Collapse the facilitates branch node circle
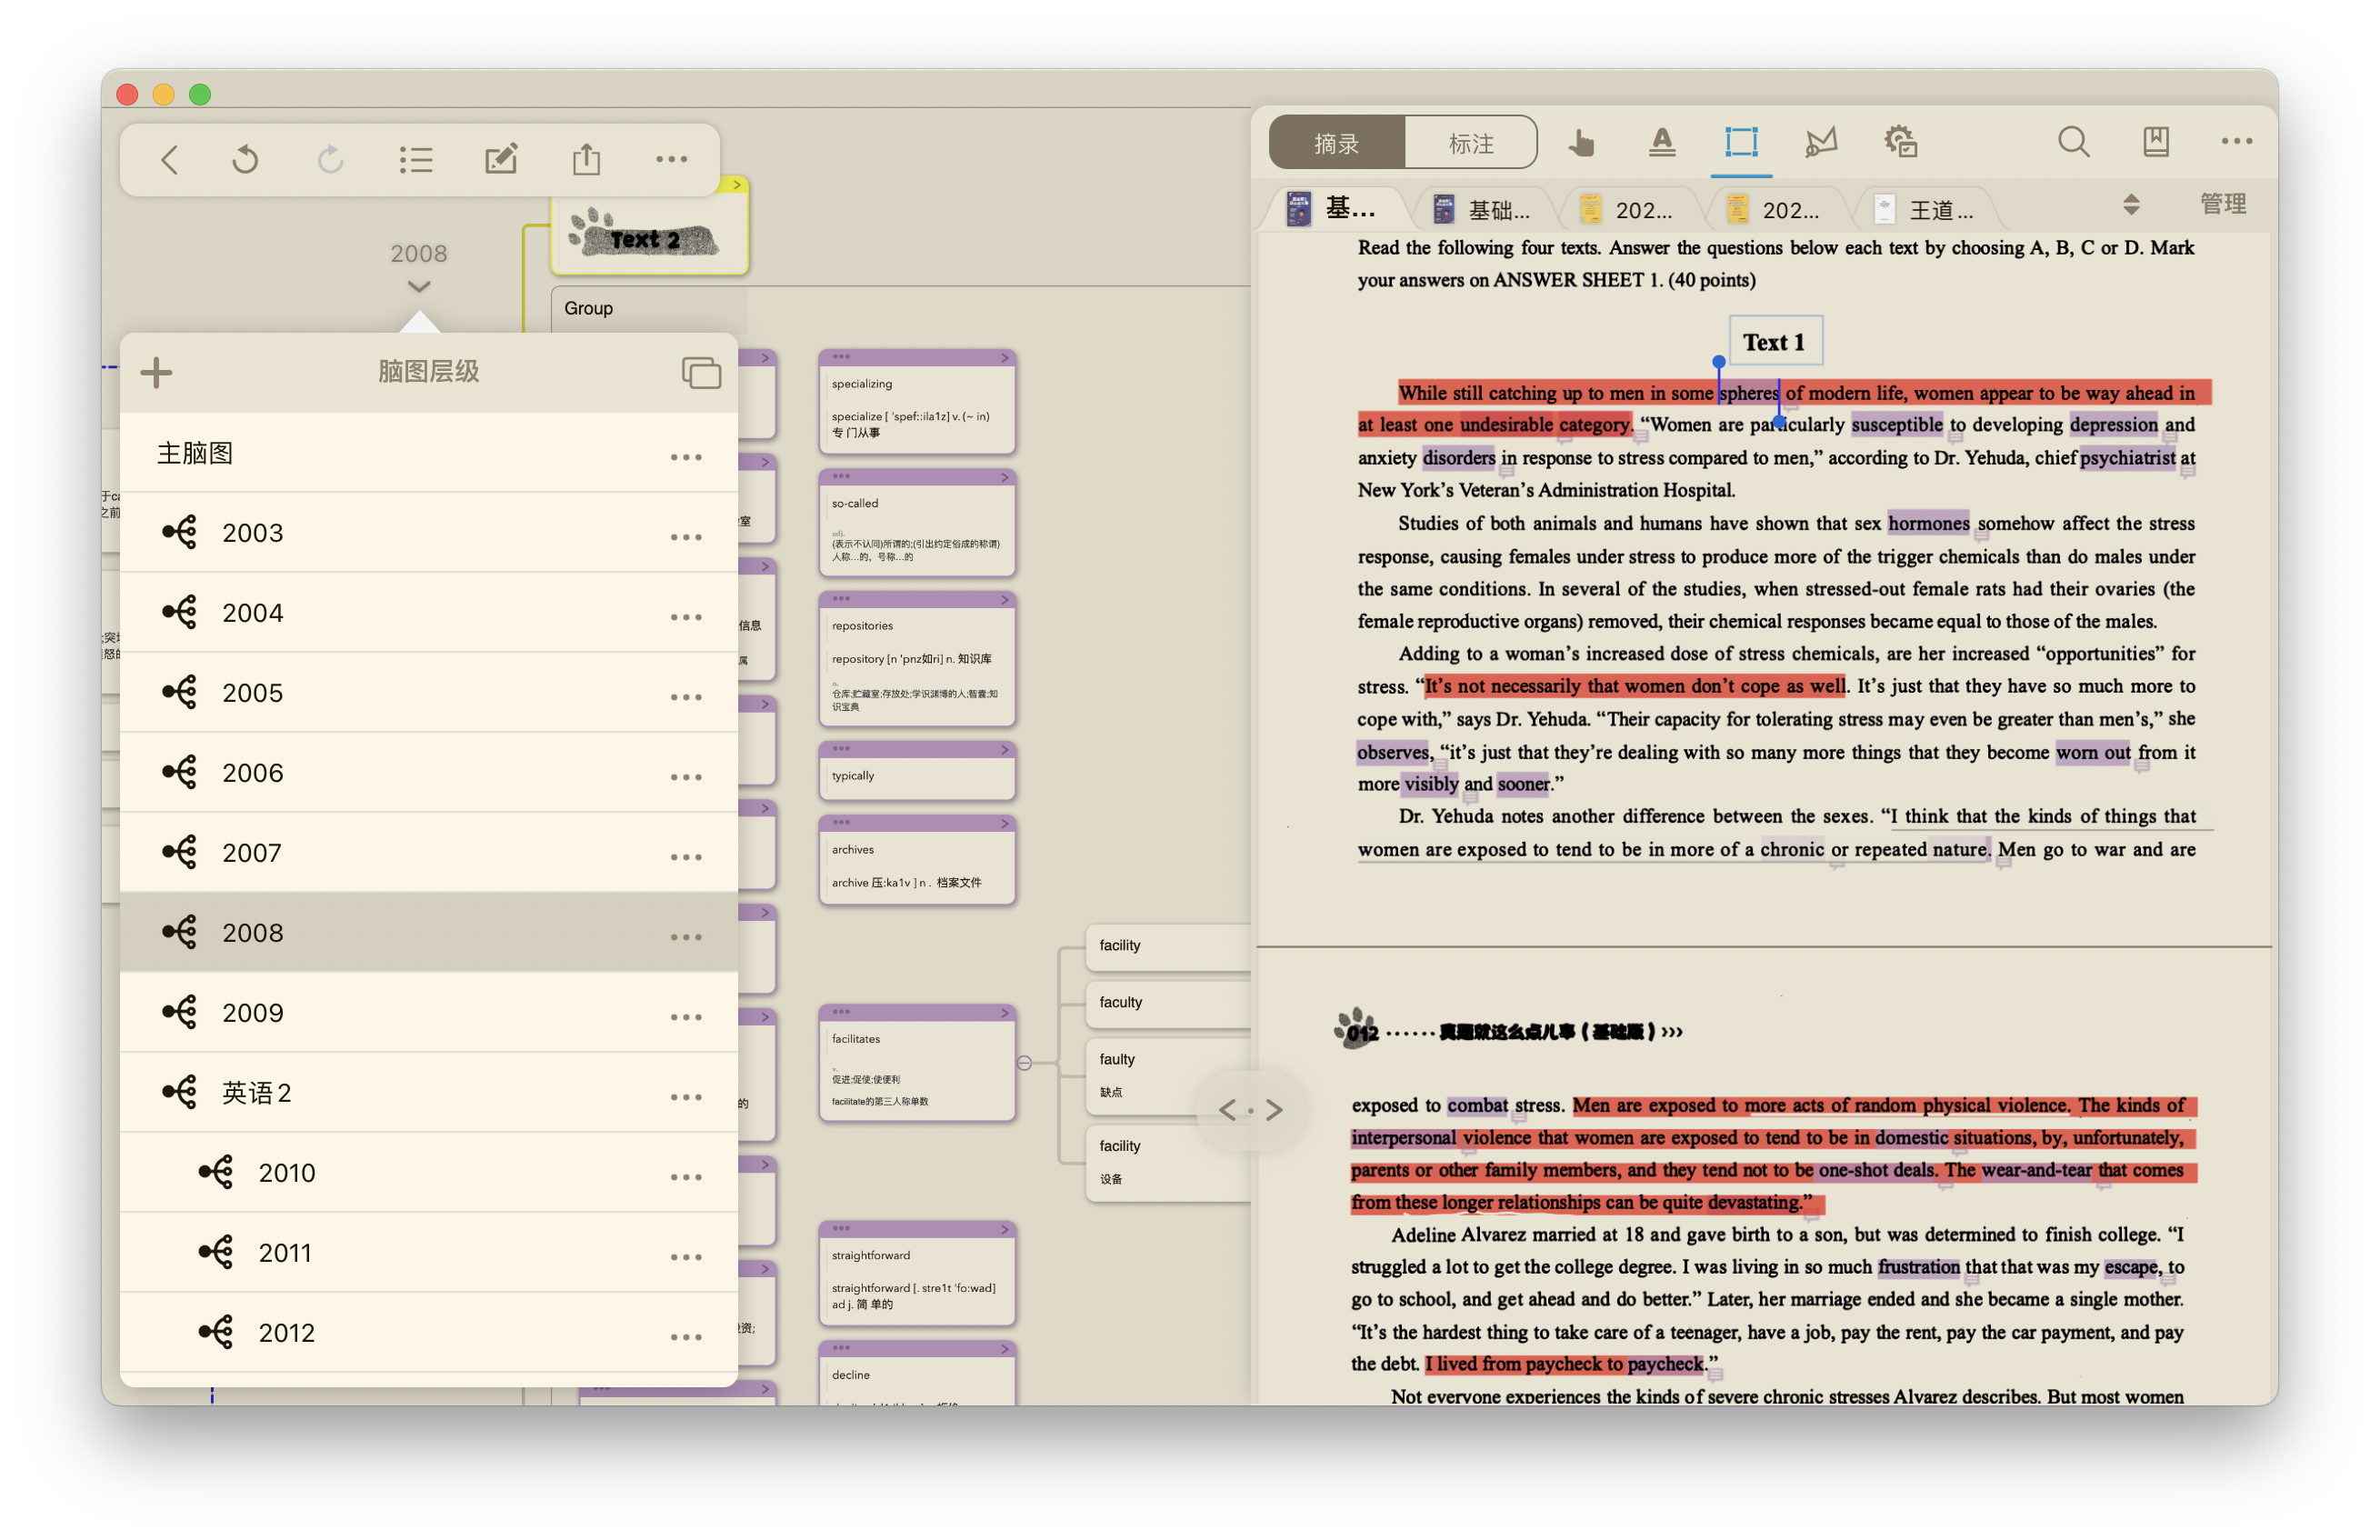This screenshot has width=2380, height=1540. tap(1024, 1063)
